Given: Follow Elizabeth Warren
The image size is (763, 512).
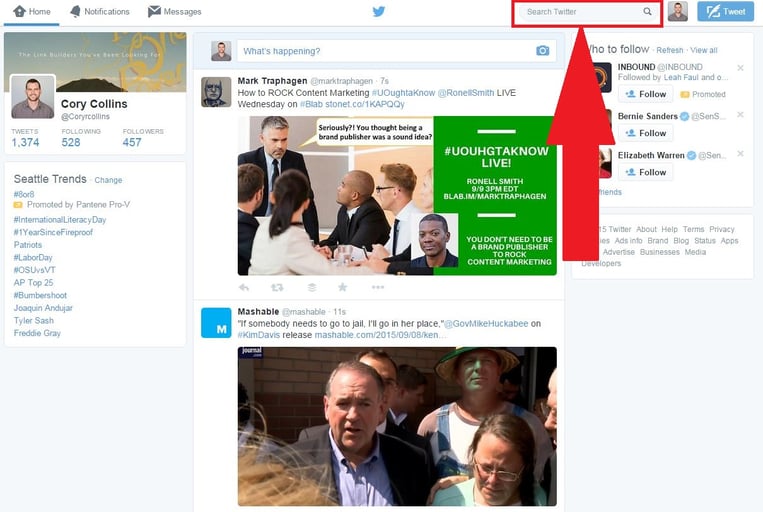Looking at the screenshot, I should (645, 172).
